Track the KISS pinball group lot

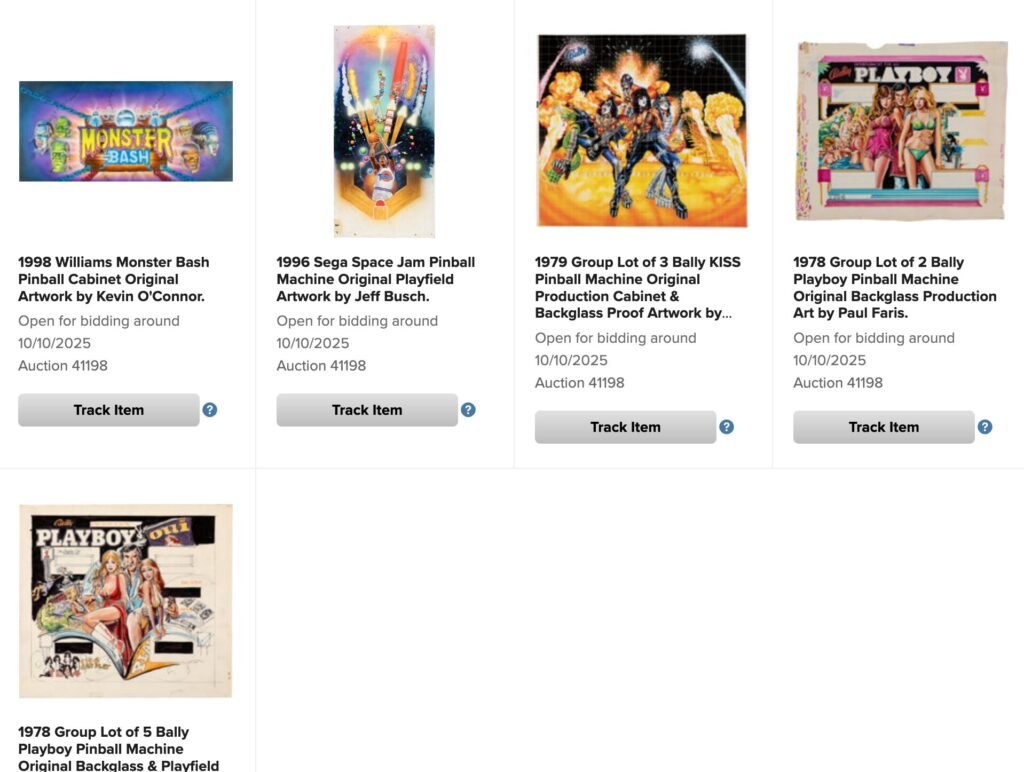[625, 427]
